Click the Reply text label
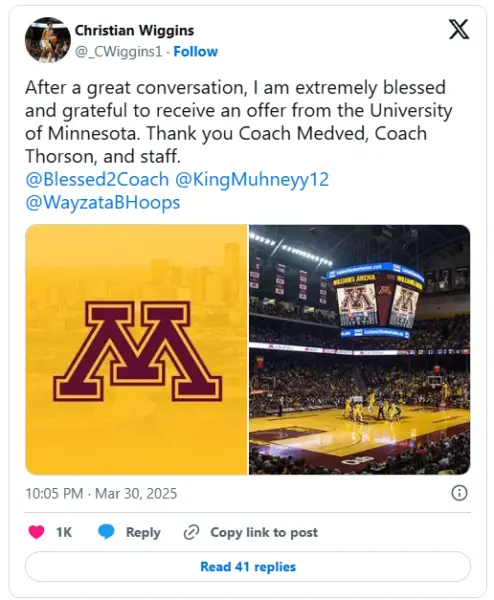 coord(143,533)
